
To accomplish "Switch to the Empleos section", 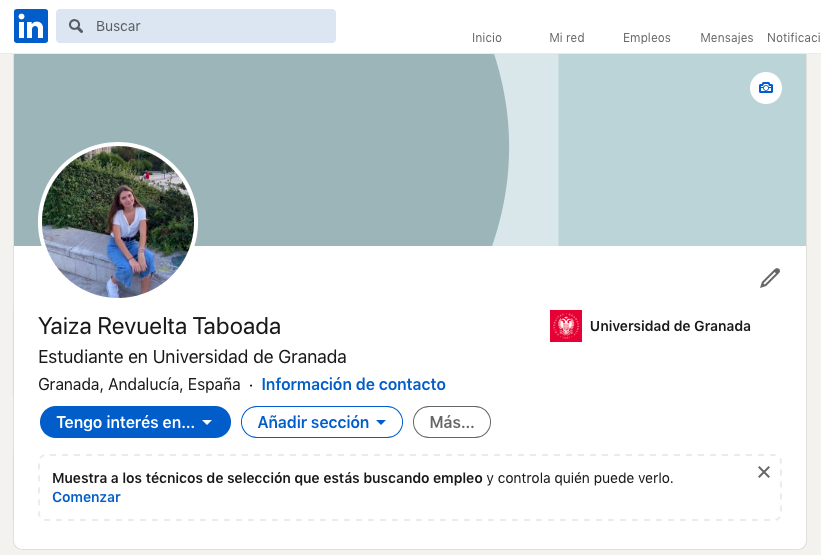I will (647, 37).
